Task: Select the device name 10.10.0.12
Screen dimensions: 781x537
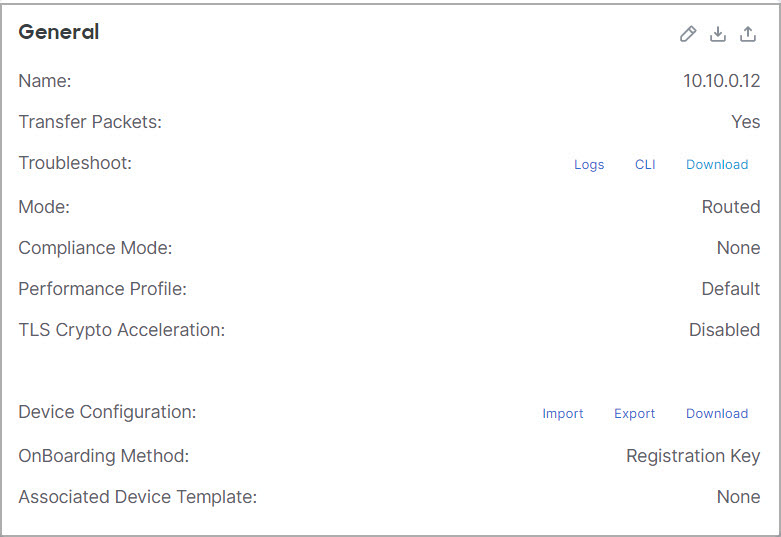Action: [x=721, y=82]
